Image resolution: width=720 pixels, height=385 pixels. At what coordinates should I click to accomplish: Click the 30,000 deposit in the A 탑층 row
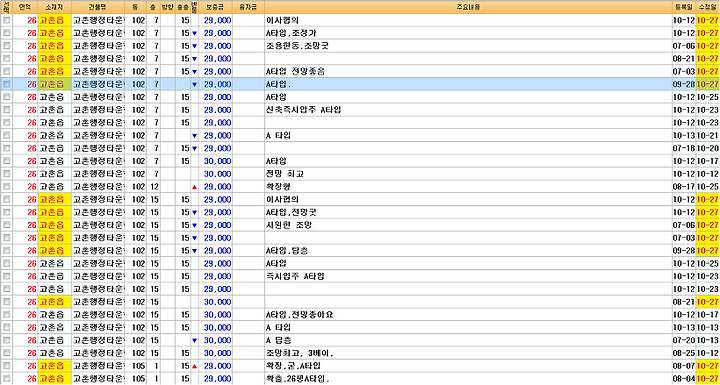pos(218,340)
